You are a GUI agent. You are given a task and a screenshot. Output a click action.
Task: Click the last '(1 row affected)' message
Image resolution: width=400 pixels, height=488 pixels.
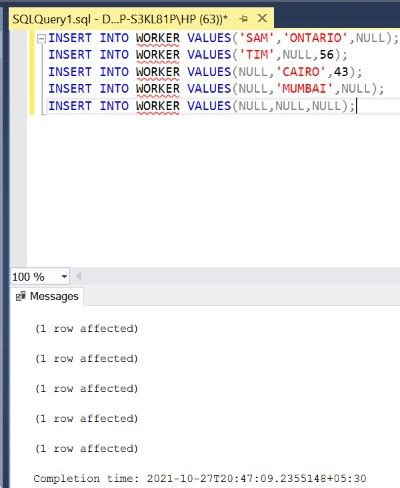(86, 449)
